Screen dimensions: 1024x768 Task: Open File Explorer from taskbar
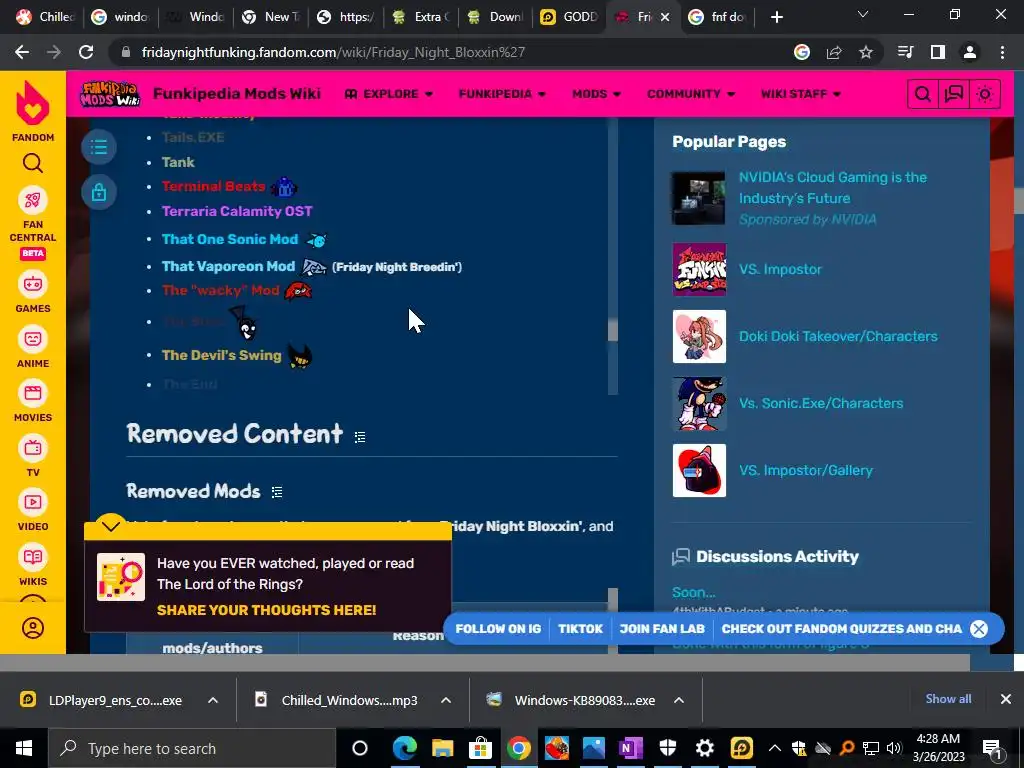click(x=442, y=748)
